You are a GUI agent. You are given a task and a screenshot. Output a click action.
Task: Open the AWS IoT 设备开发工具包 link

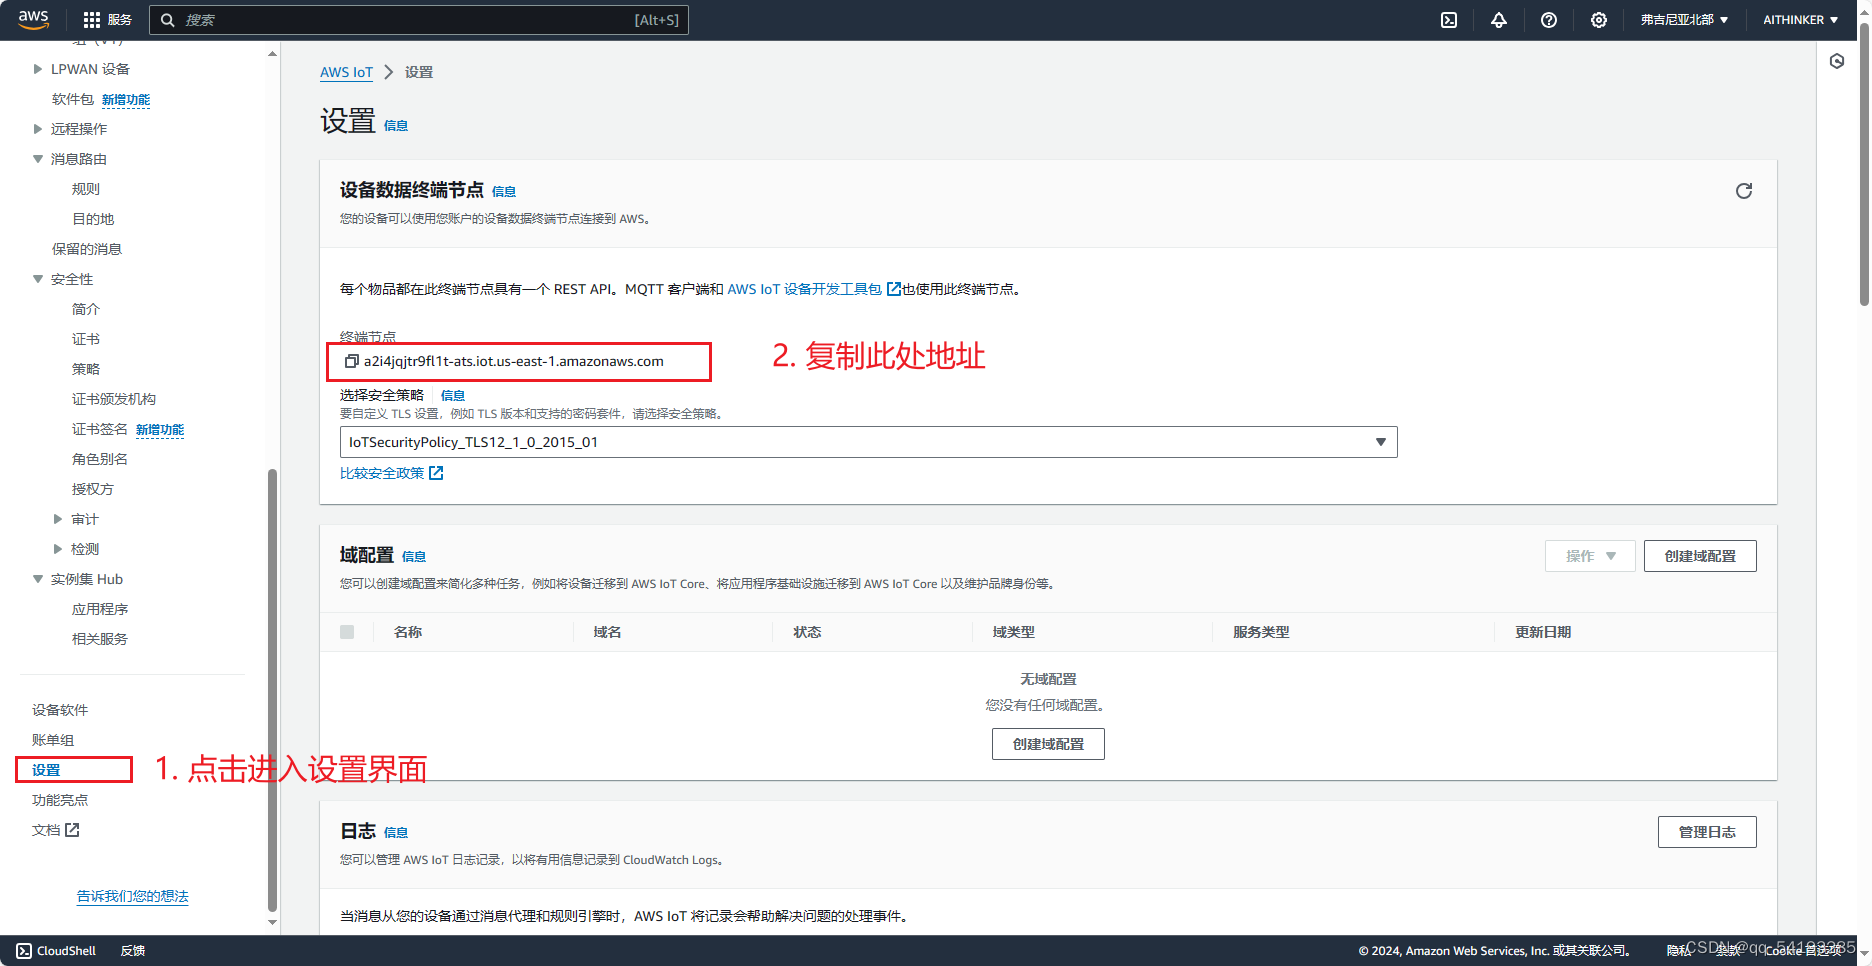pos(805,289)
